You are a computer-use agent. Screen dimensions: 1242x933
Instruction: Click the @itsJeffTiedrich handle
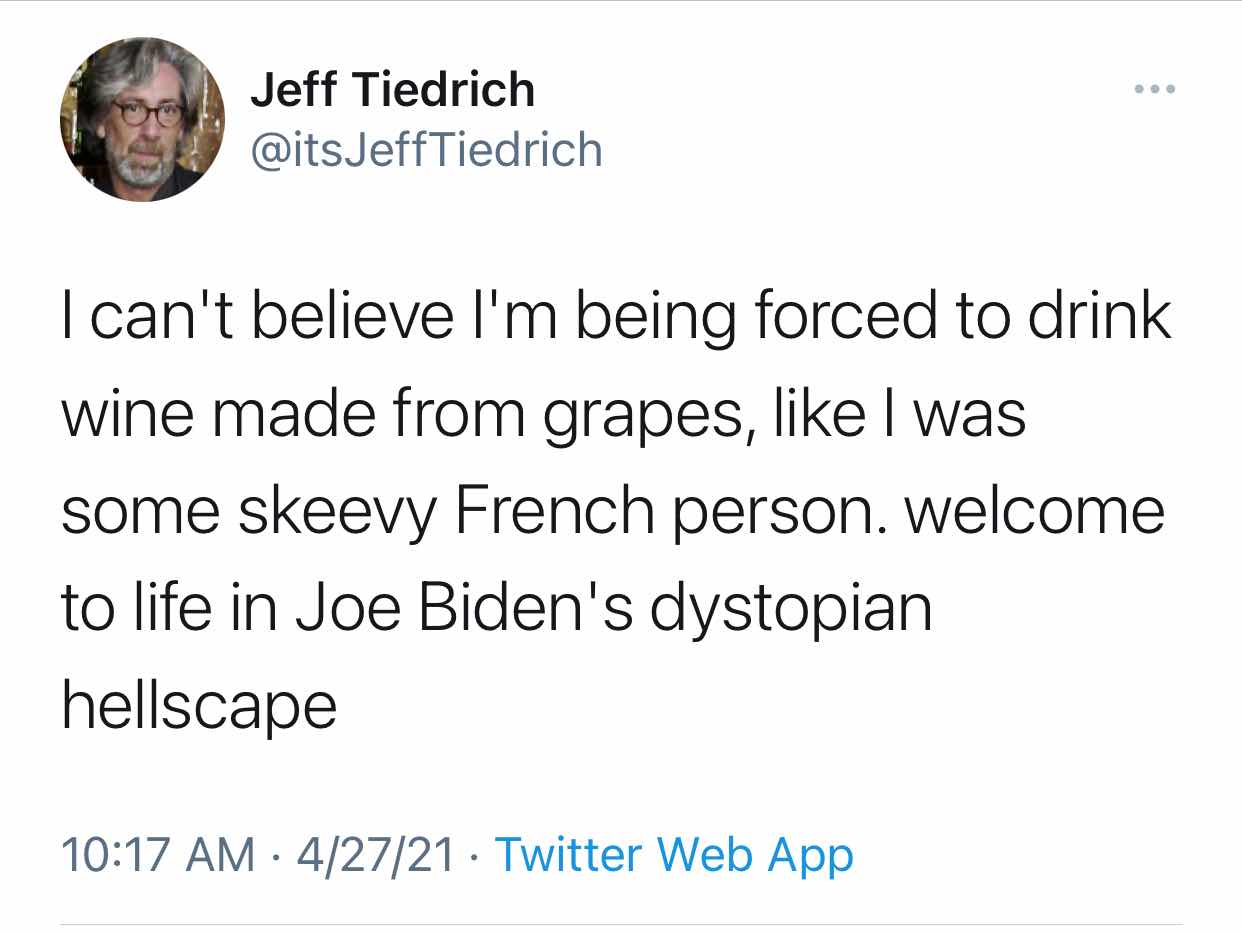(x=426, y=151)
